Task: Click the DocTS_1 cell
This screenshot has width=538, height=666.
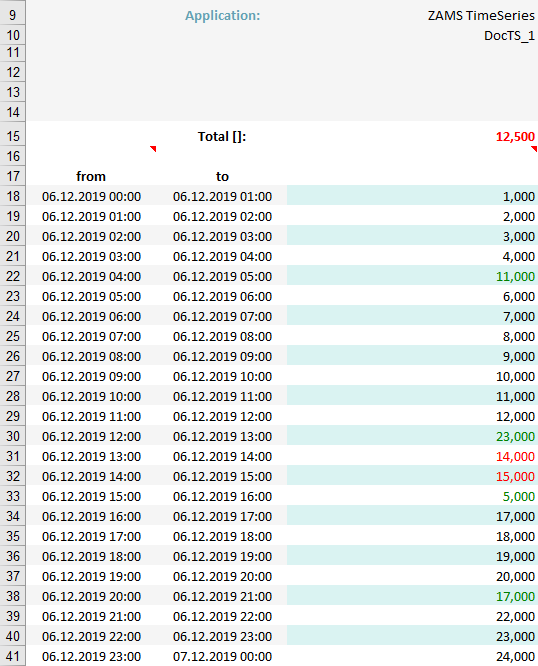Action: click(x=509, y=36)
